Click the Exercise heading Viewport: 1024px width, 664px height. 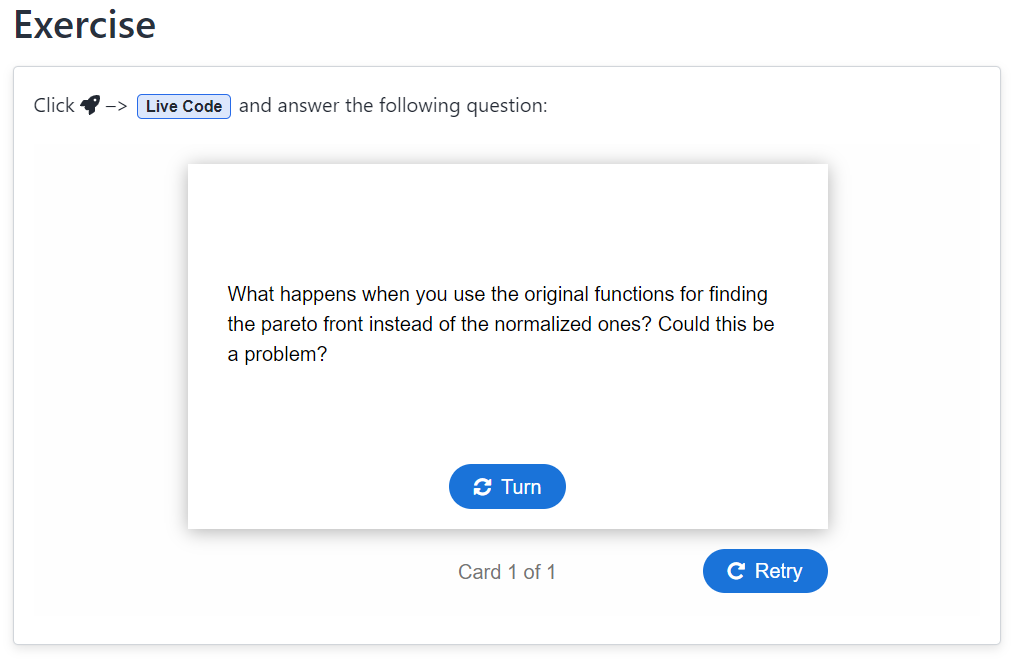click(x=85, y=25)
